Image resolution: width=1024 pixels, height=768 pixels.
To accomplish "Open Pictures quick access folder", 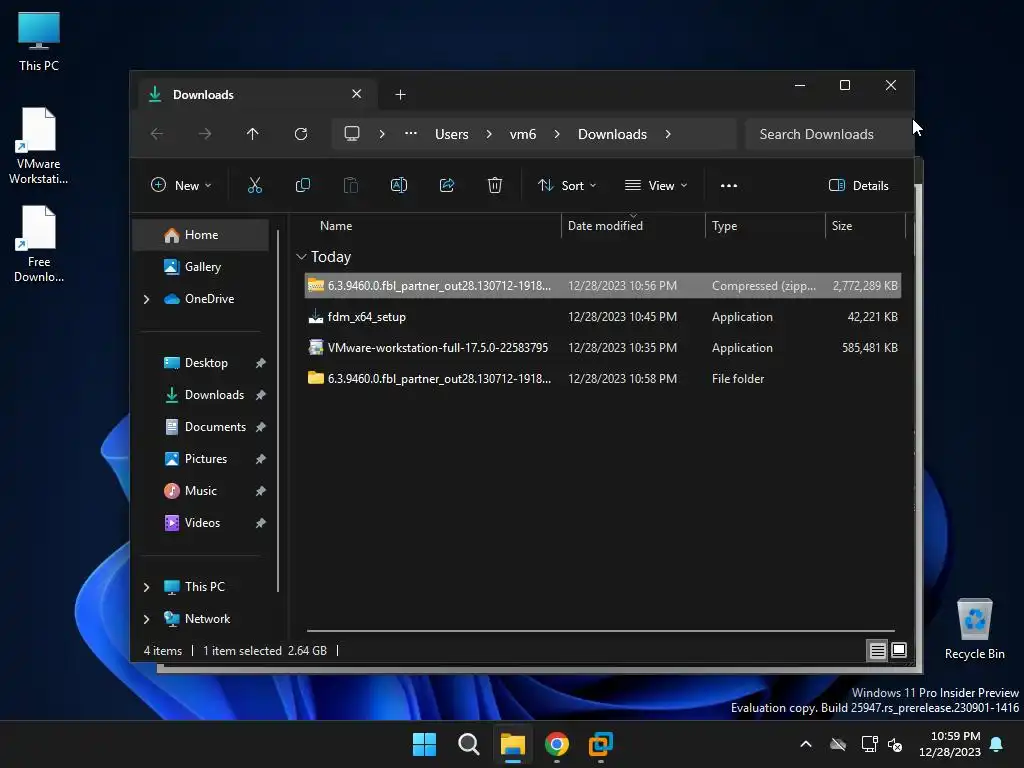I will pyautogui.click(x=206, y=459).
